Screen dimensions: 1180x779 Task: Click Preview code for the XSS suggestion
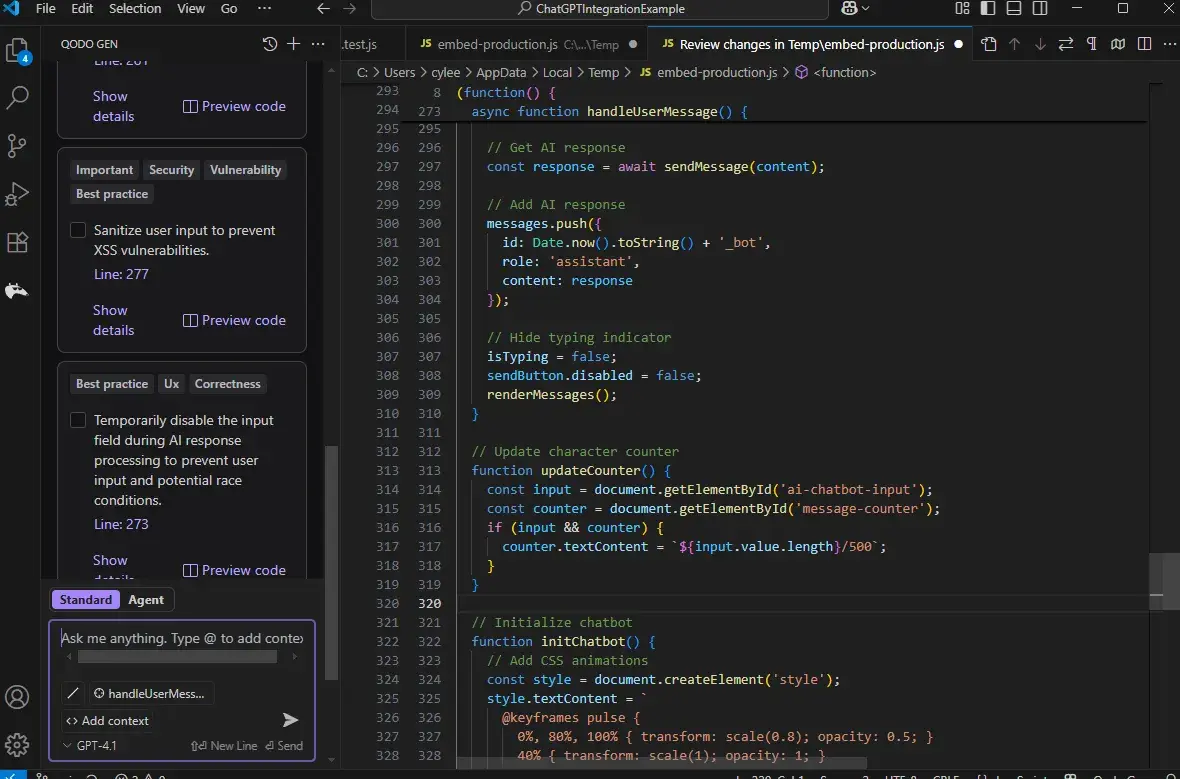(x=235, y=321)
